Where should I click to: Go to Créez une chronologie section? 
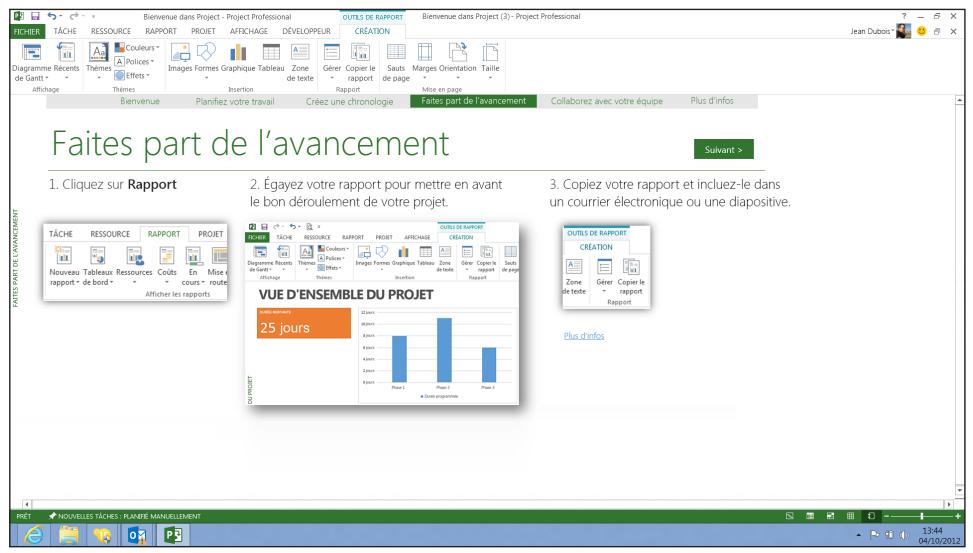tap(349, 101)
